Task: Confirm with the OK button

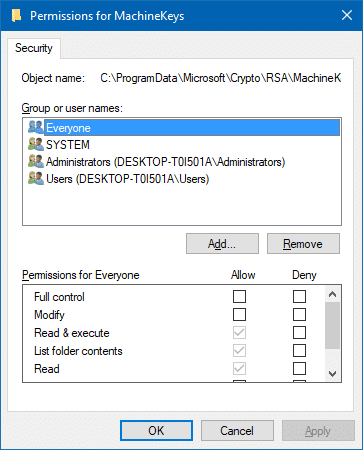Action: click(x=156, y=431)
